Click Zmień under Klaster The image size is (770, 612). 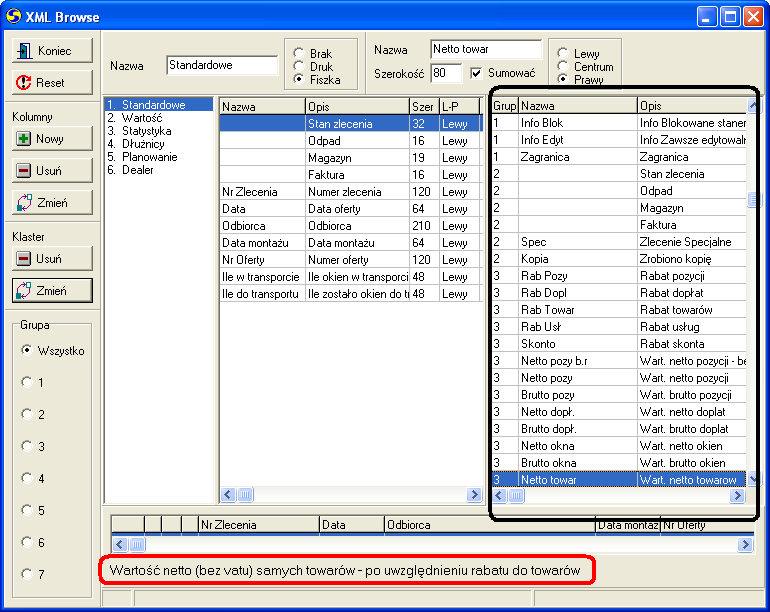click(x=52, y=290)
